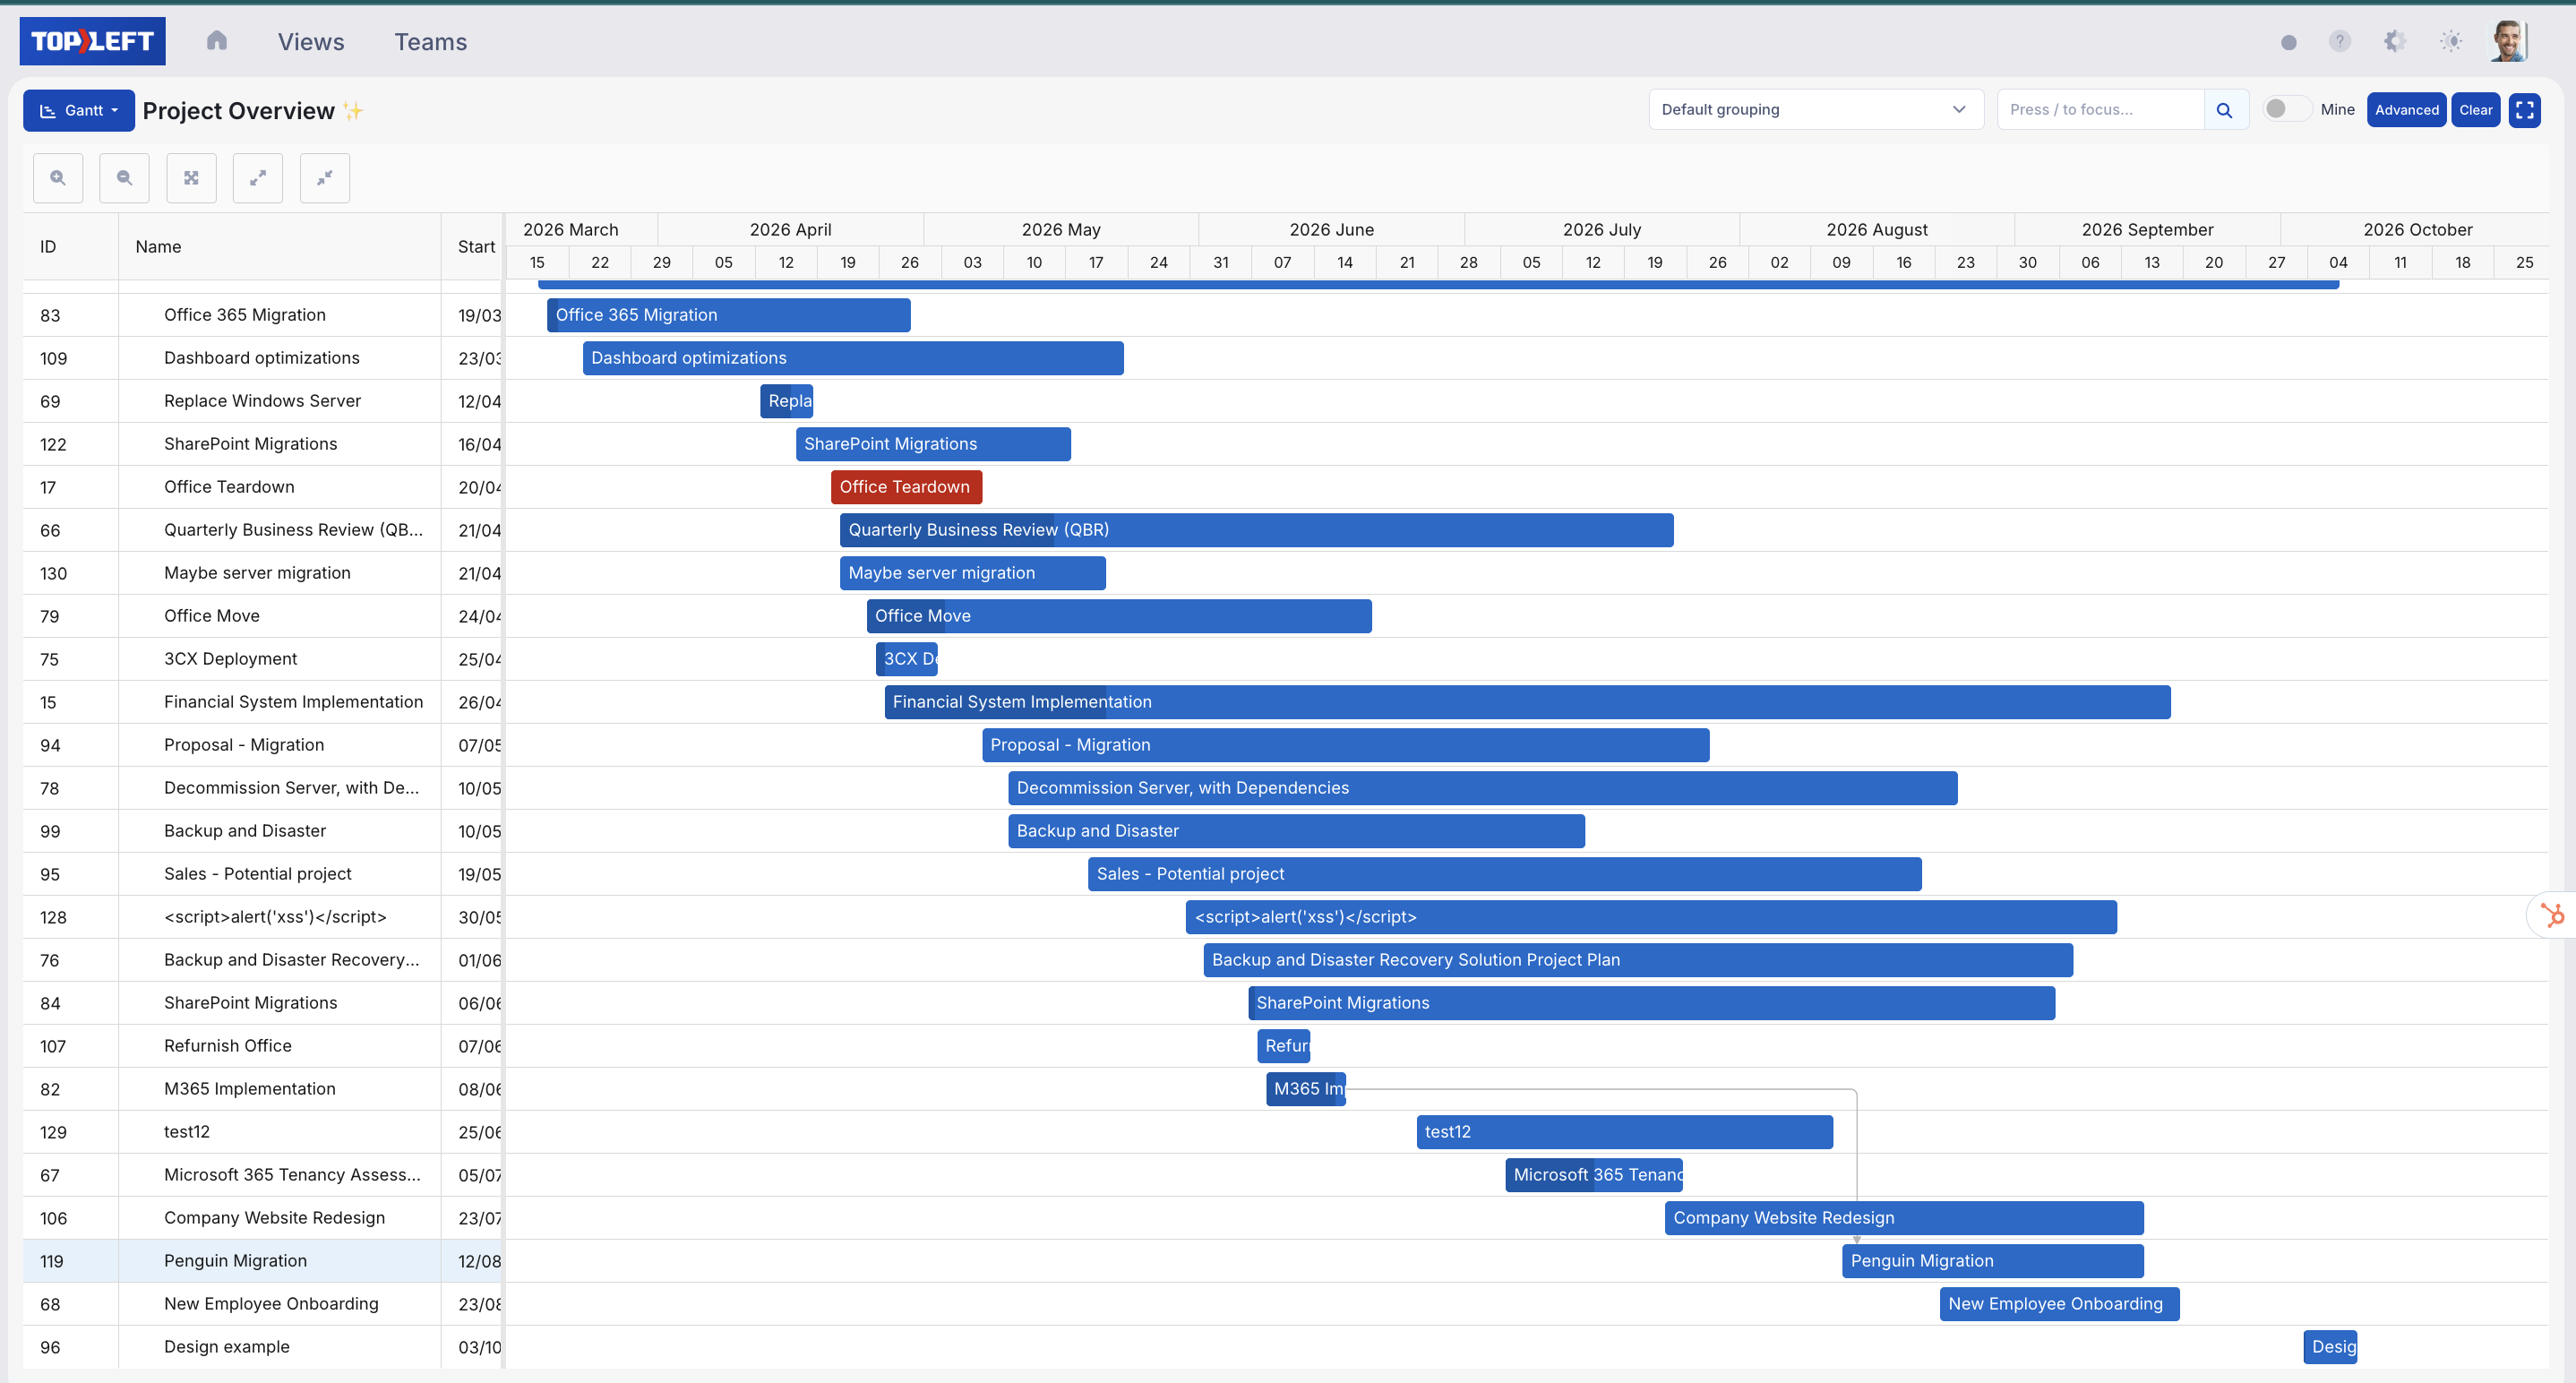Image resolution: width=2576 pixels, height=1383 pixels.
Task: Click the Sales - Potential project Gantt bar
Action: pos(1504,874)
